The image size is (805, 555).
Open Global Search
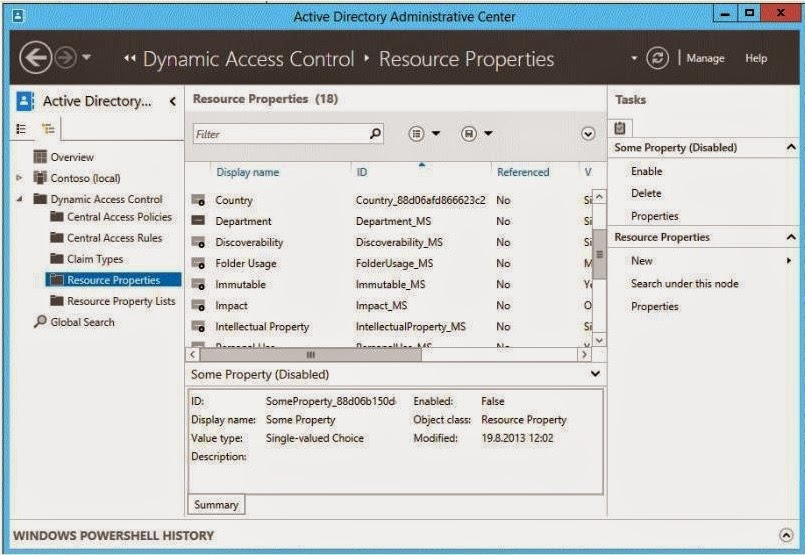82,322
